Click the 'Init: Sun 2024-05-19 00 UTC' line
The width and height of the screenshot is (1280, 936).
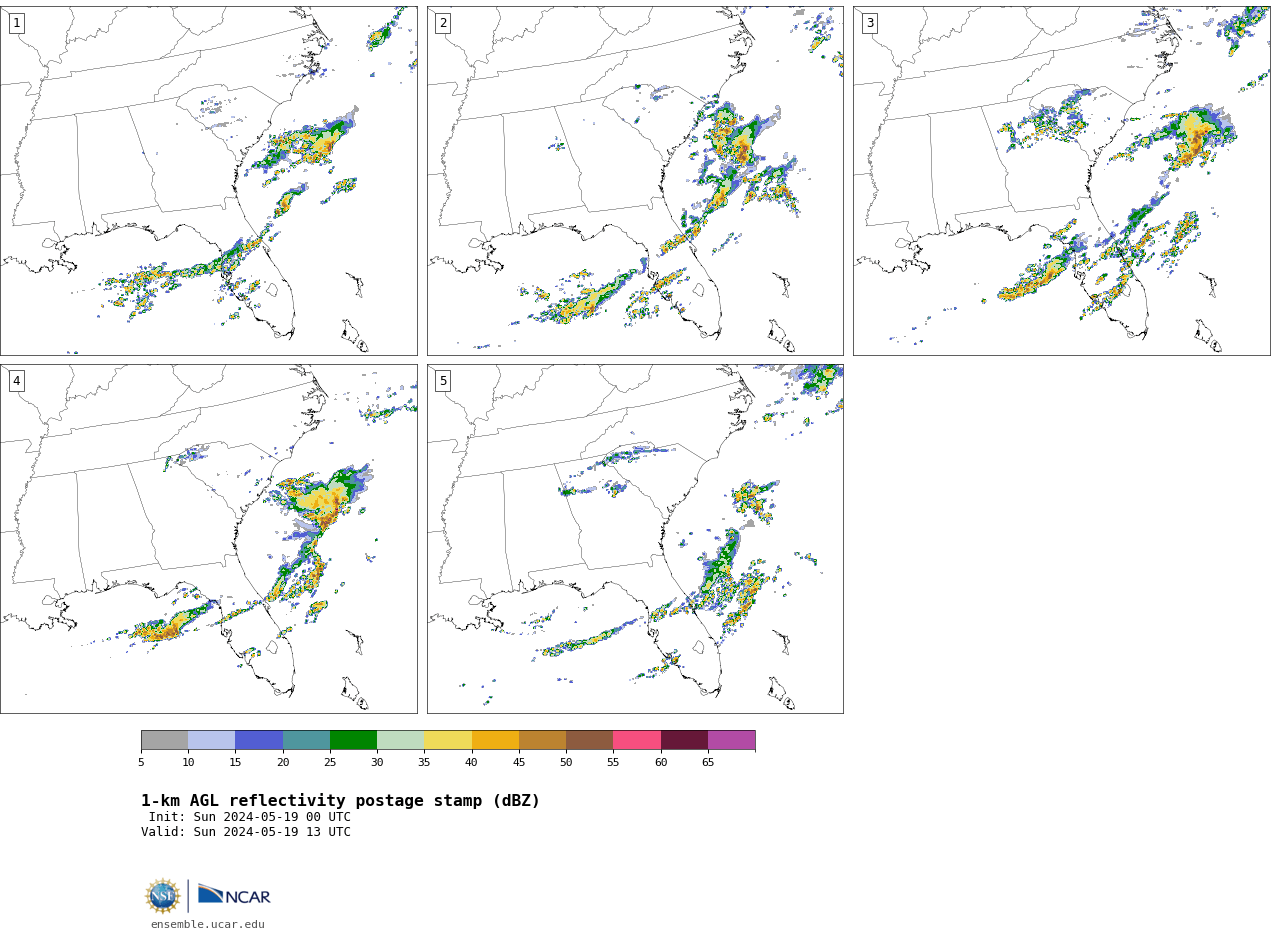[x=250, y=817]
